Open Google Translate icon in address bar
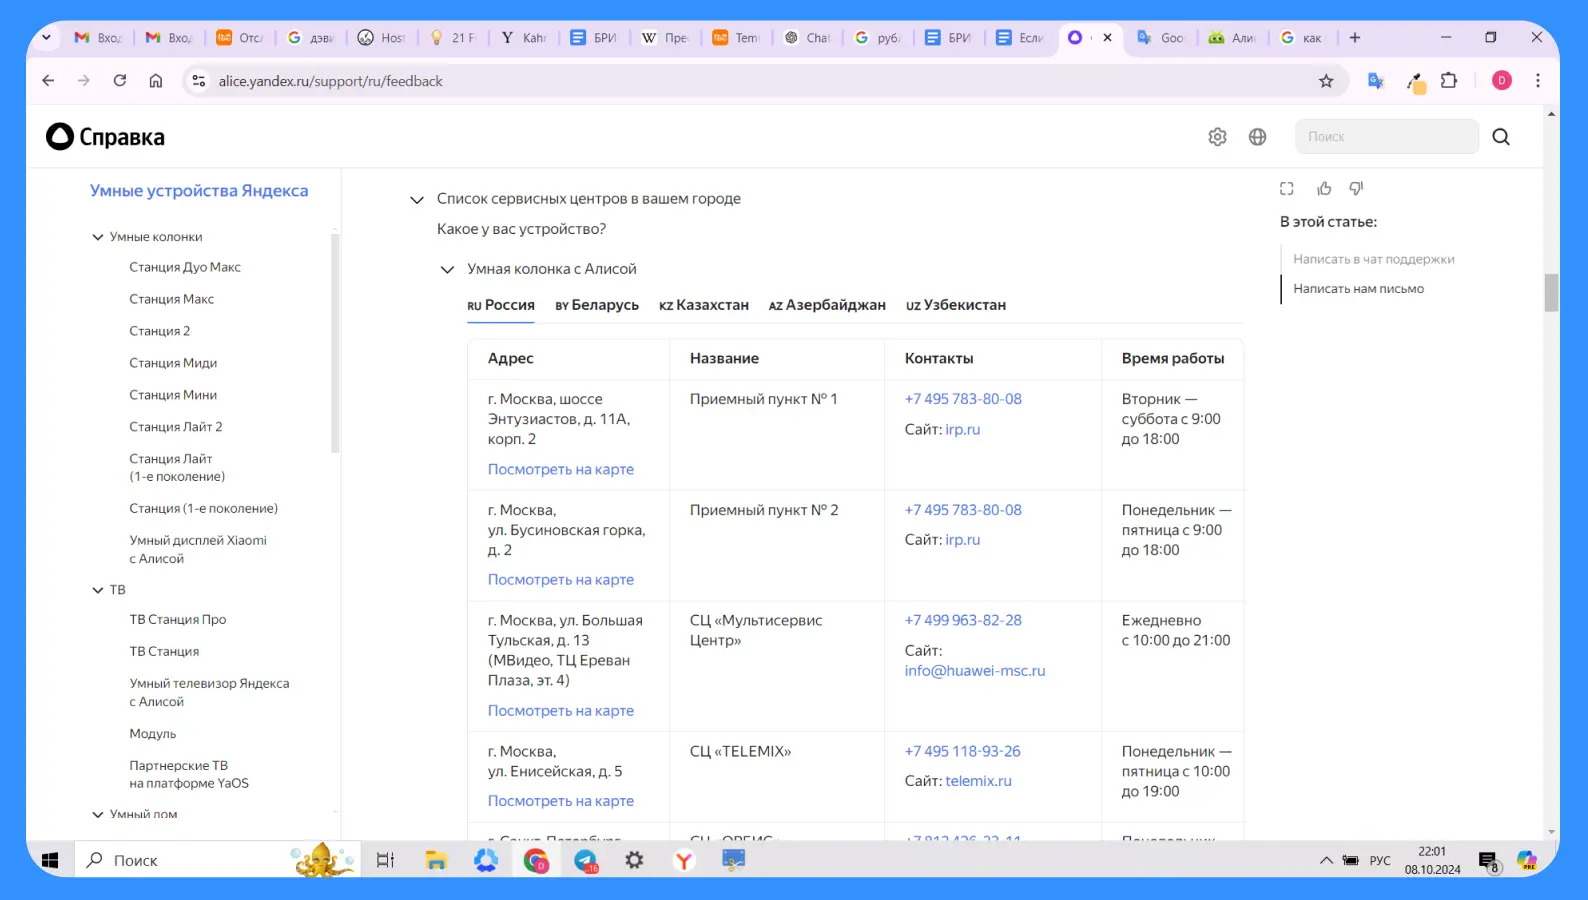Image resolution: width=1588 pixels, height=900 pixels. click(1376, 81)
